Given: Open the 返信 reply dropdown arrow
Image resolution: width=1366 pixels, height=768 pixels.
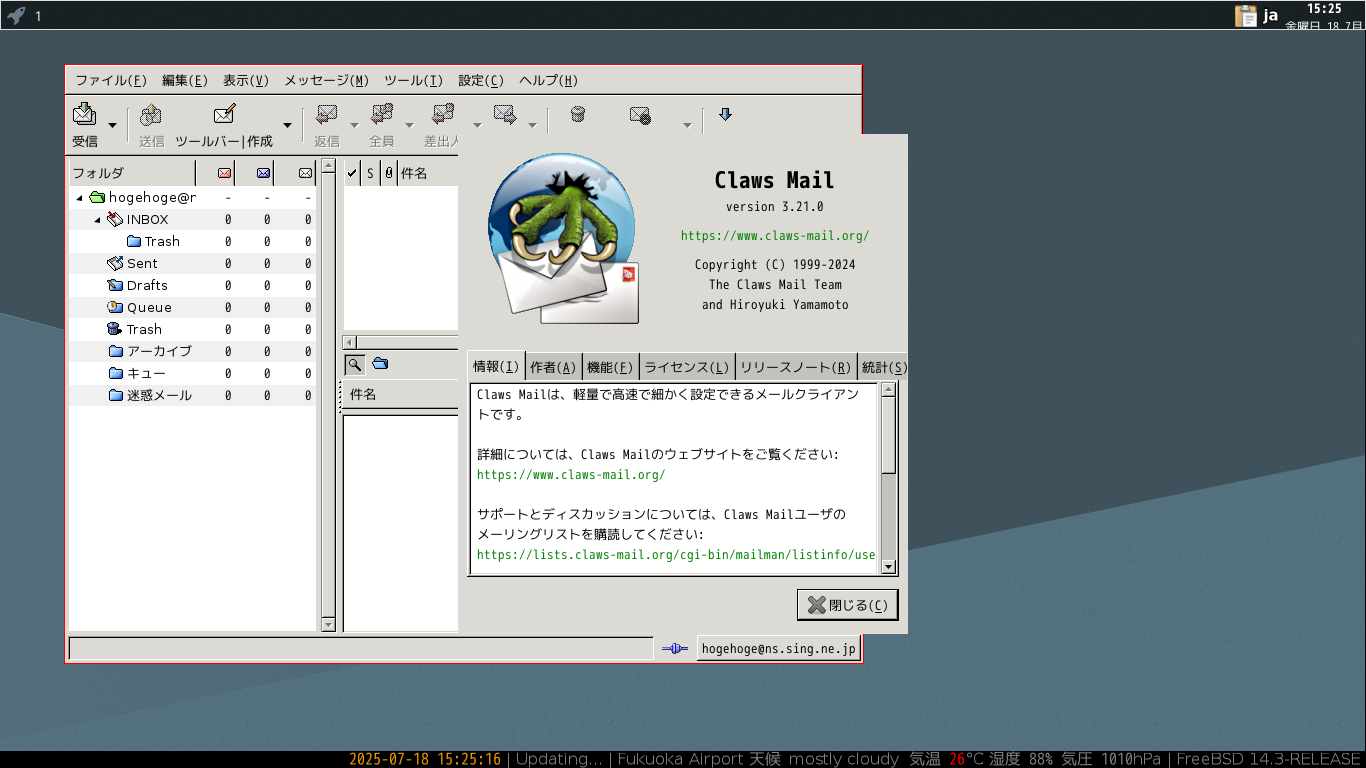Looking at the screenshot, I should click(354, 125).
